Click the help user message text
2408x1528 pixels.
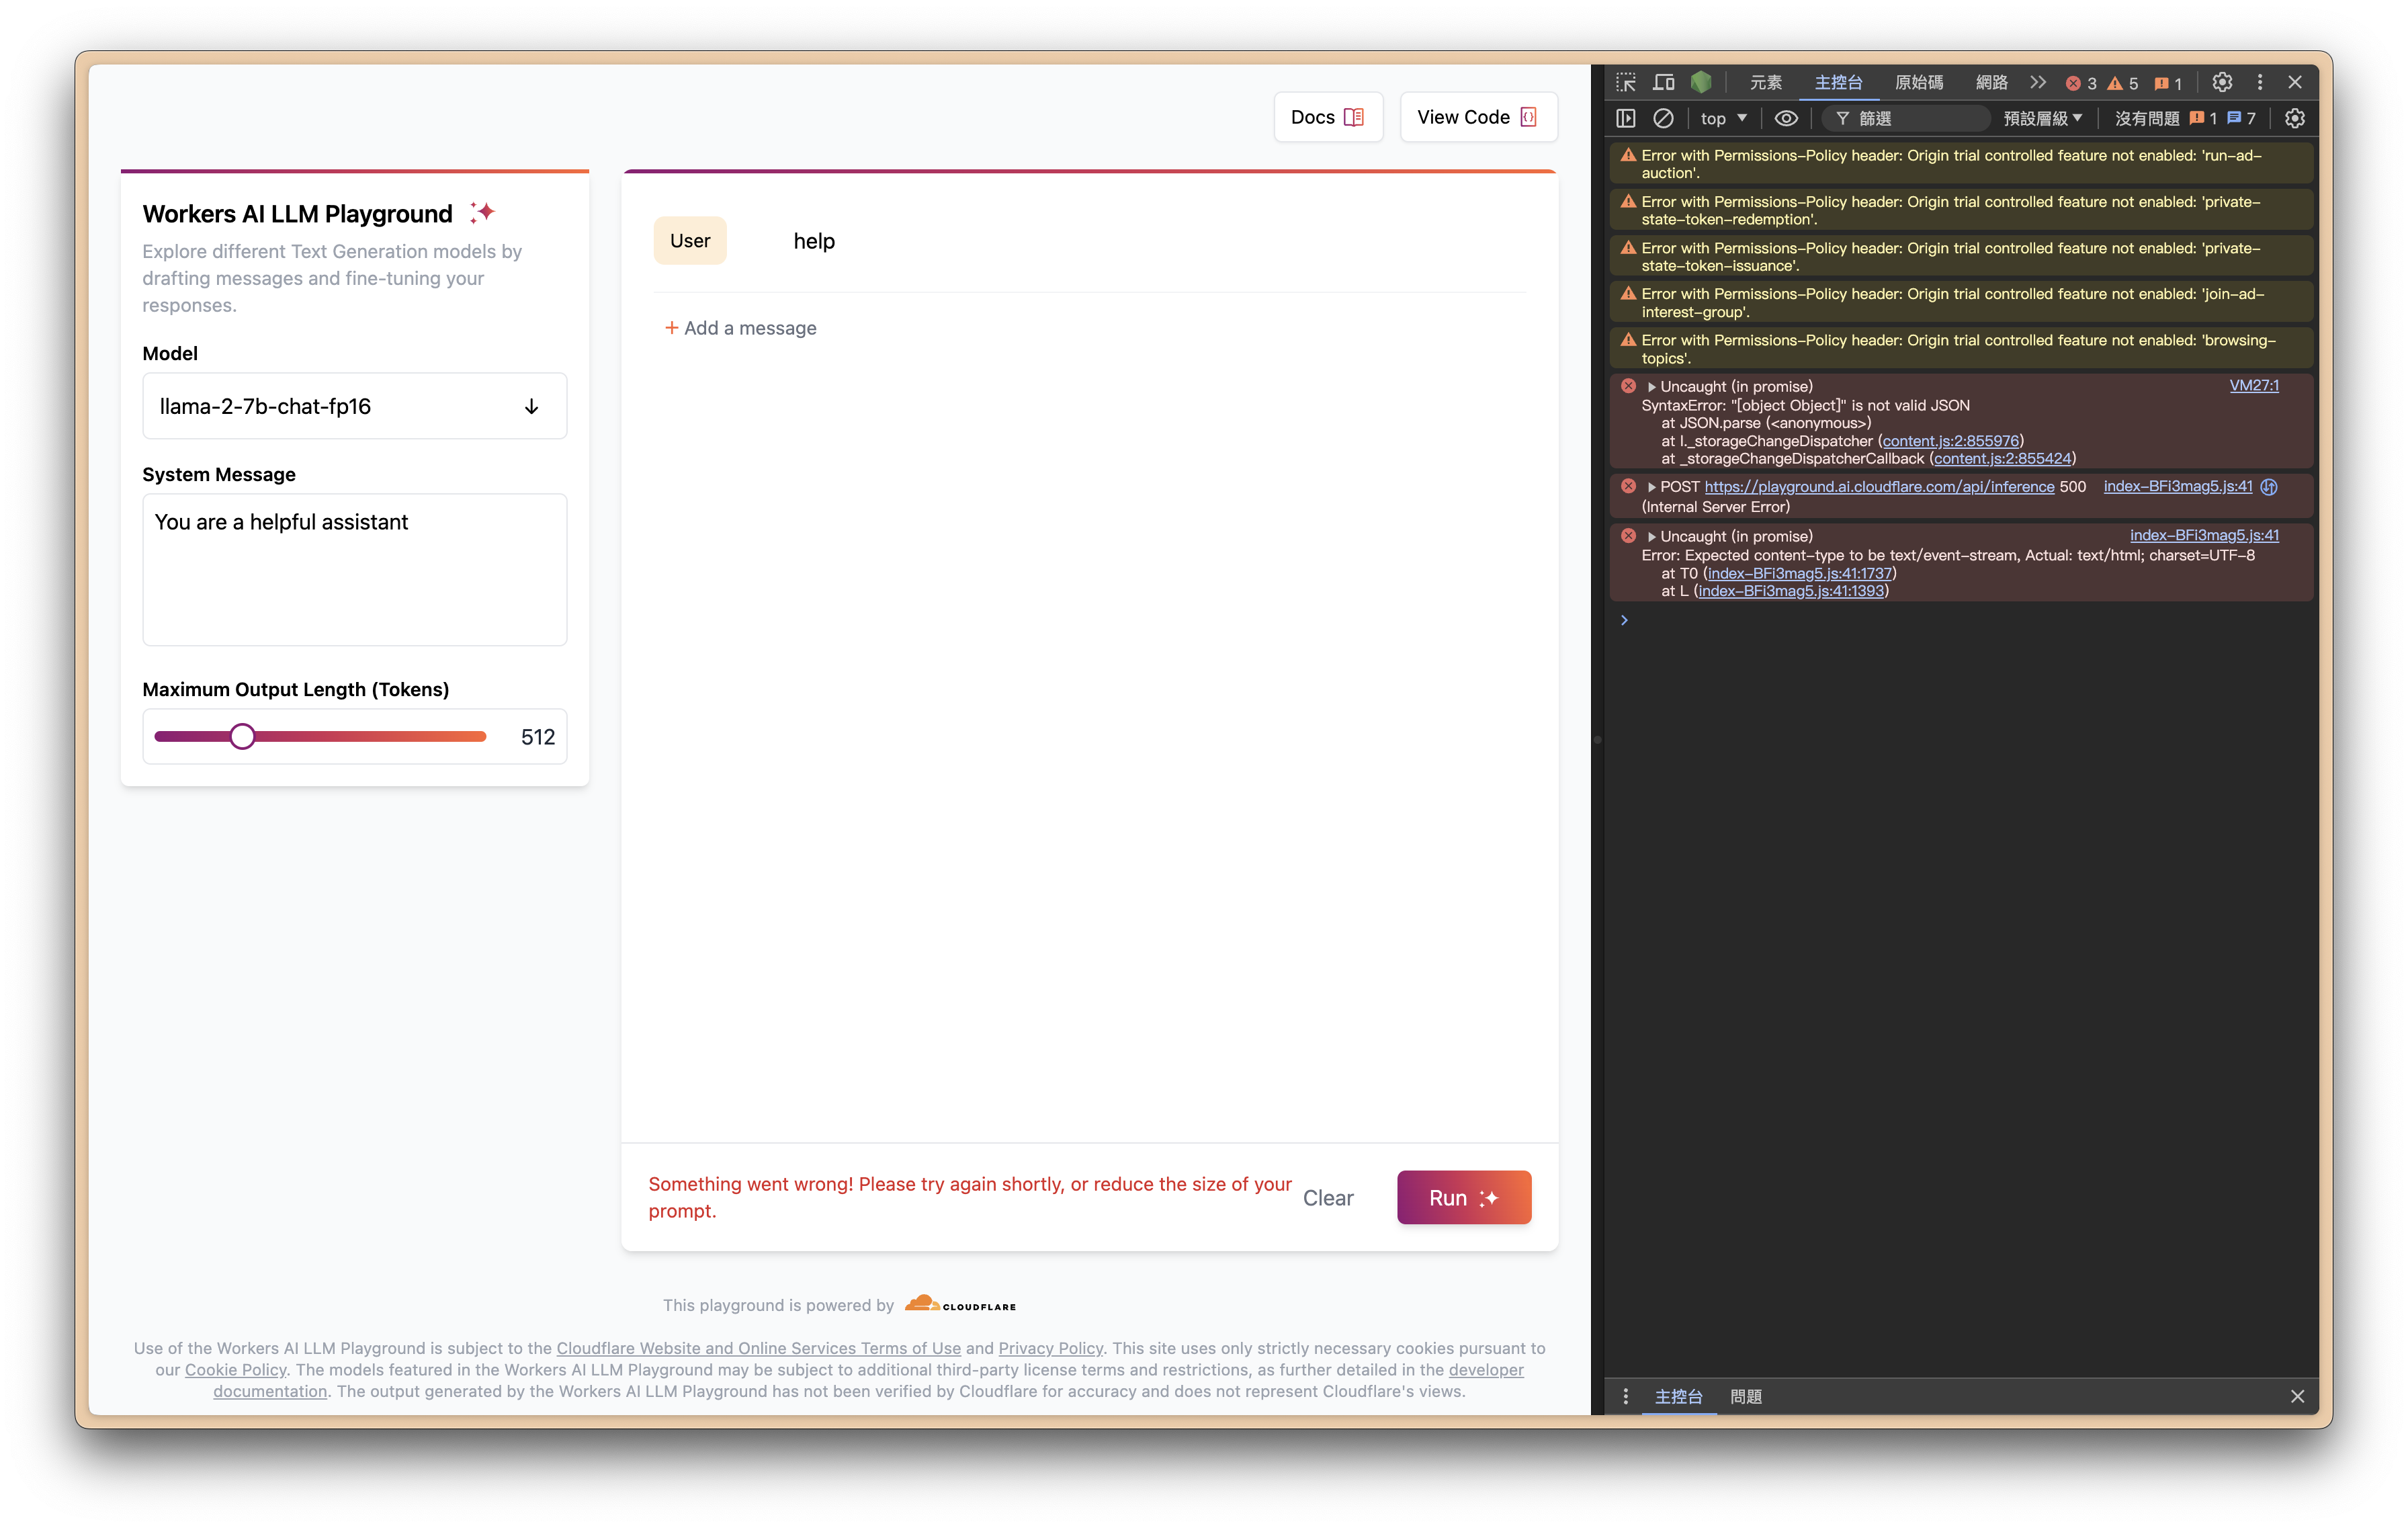814,241
